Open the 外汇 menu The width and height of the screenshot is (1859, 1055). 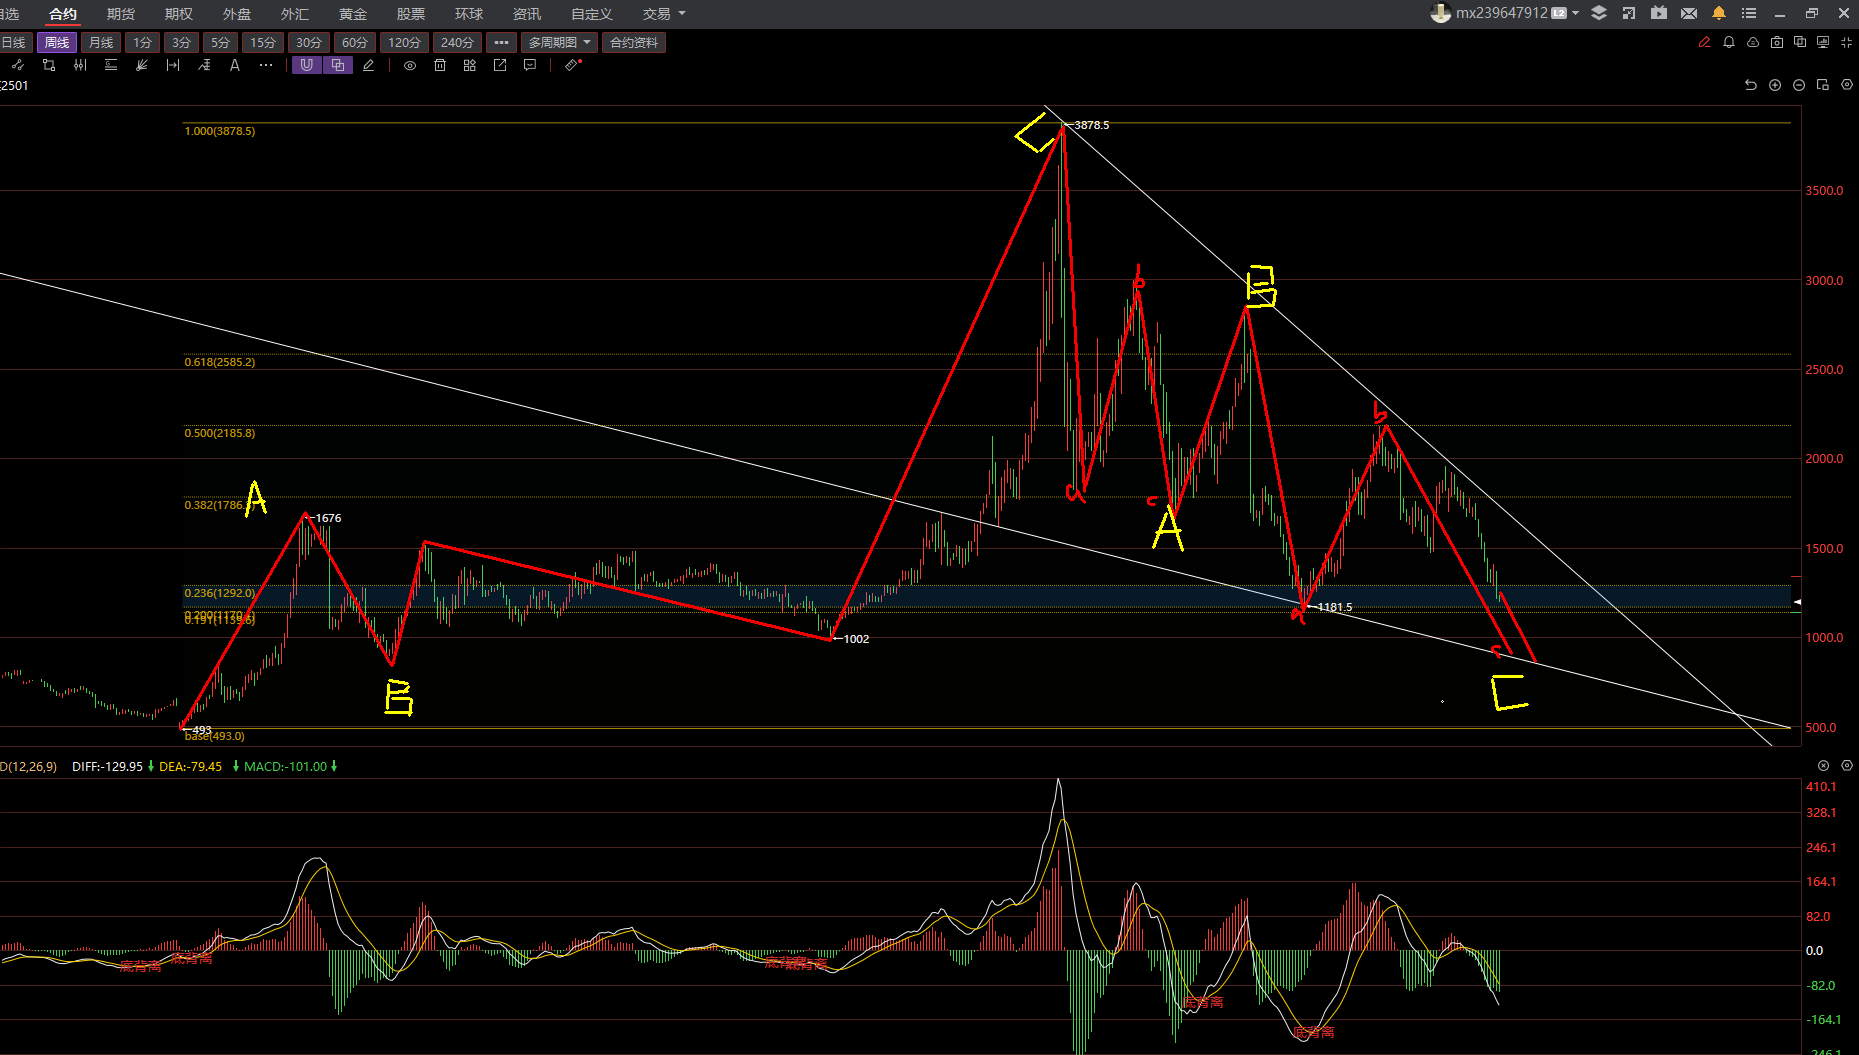(x=295, y=14)
